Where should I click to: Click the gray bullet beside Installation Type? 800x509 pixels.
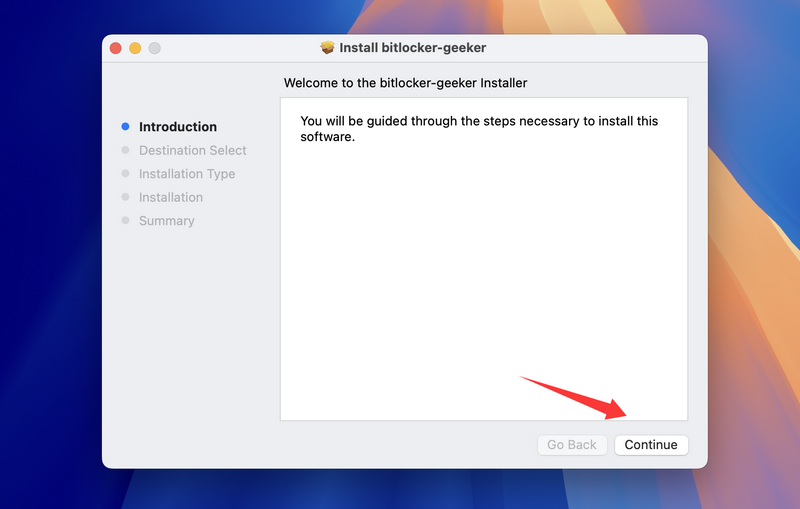[x=125, y=174]
